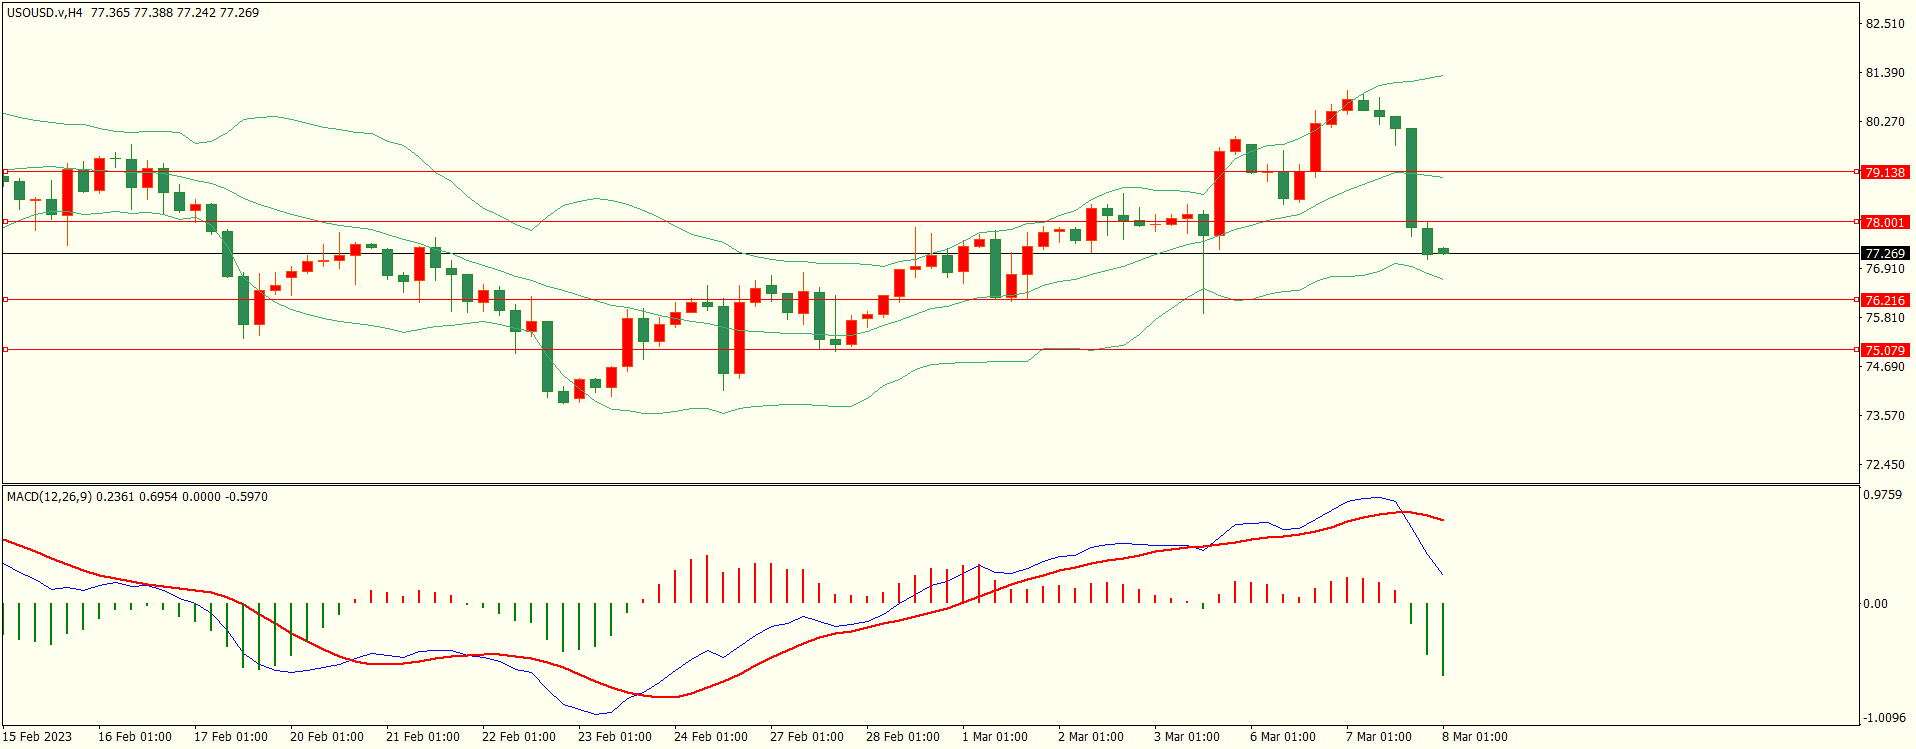Click the 76.216 red price label
Image resolution: width=1916 pixels, height=749 pixels.
coord(1885,301)
